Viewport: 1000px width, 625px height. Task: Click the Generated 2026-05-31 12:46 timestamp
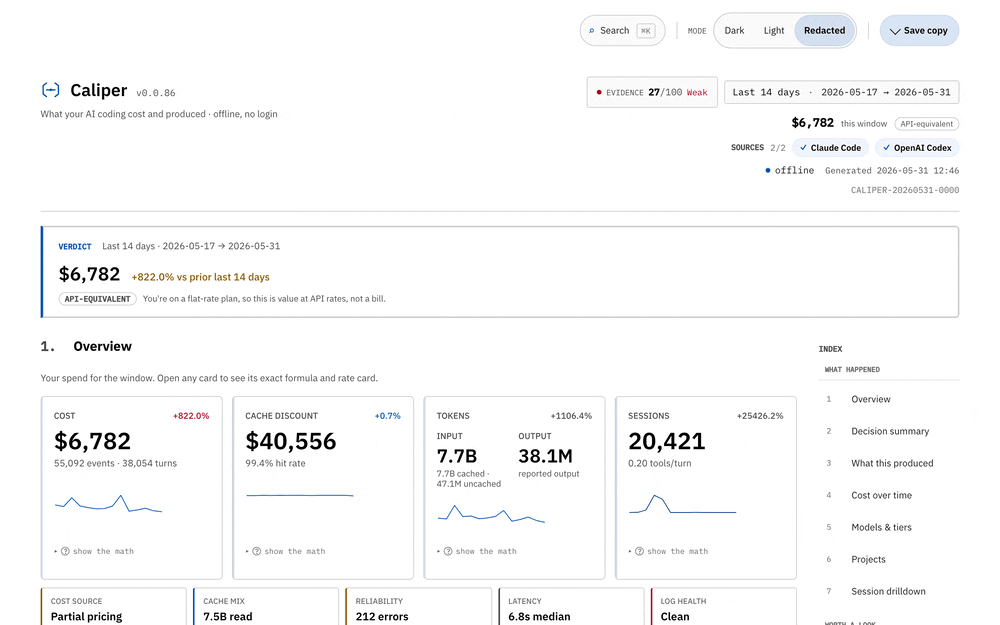point(892,170)
